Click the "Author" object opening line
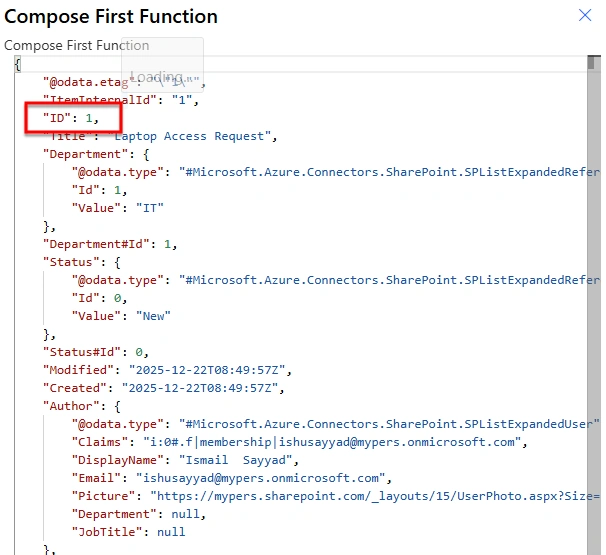The height and width of the screenshot is (555, 606). [x=82, y=406]
